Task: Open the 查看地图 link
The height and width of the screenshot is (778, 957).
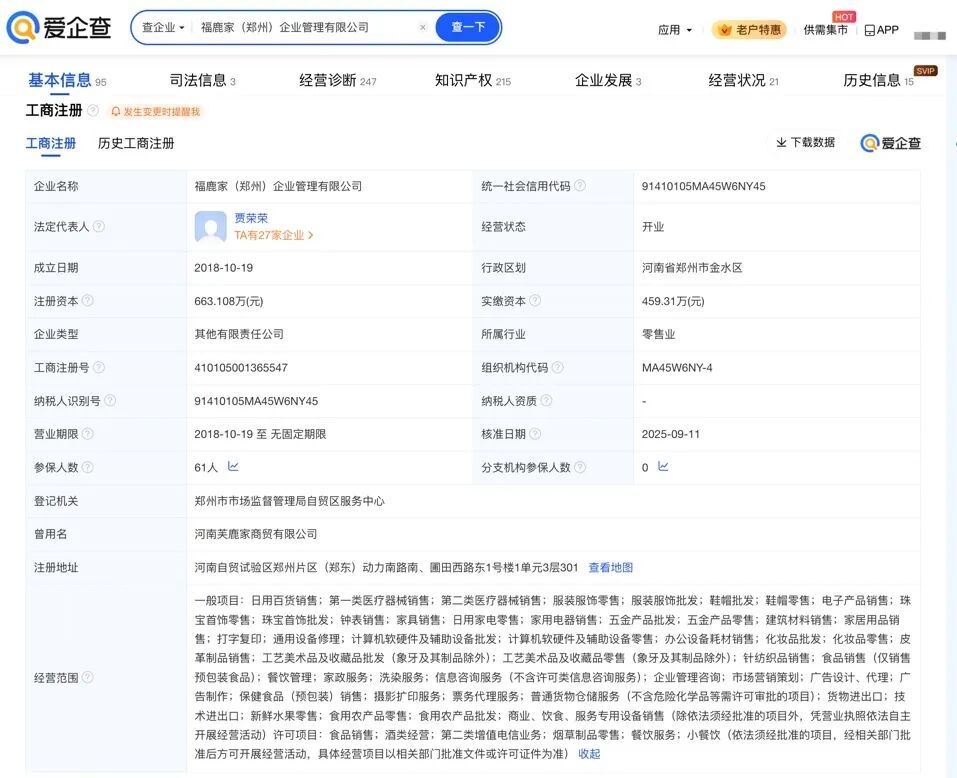Action: click(x=610, y=568)
